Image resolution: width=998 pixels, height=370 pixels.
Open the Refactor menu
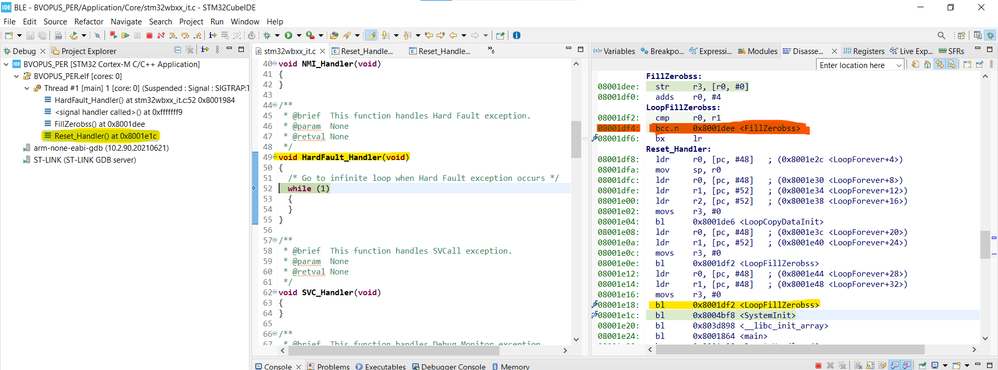[88, 21]
